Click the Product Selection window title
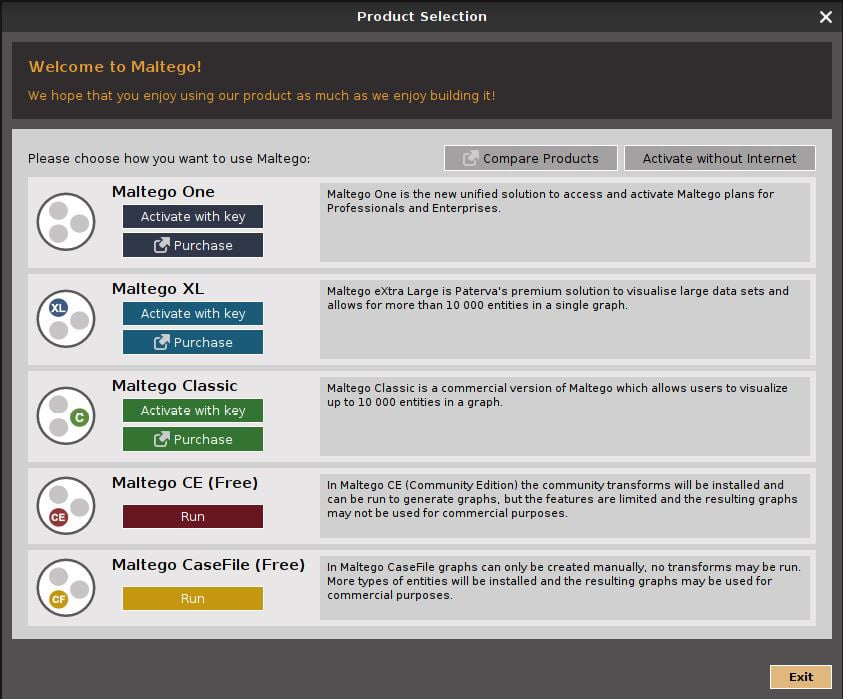Screen dimensions: 843x699 pyautogui.click(x=422, y=17)
